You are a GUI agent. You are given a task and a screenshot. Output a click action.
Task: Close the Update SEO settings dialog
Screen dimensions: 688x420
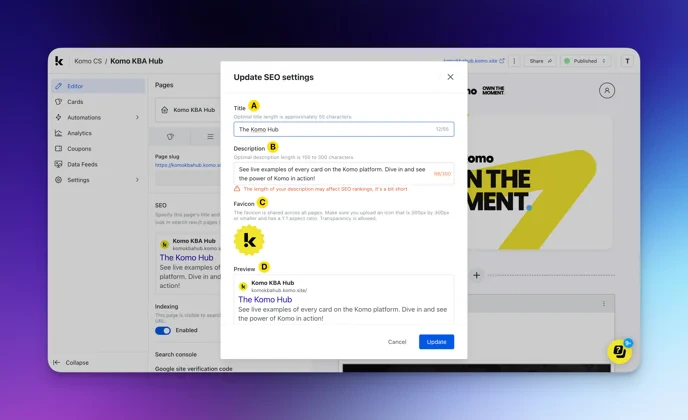[x=450, y=77]
